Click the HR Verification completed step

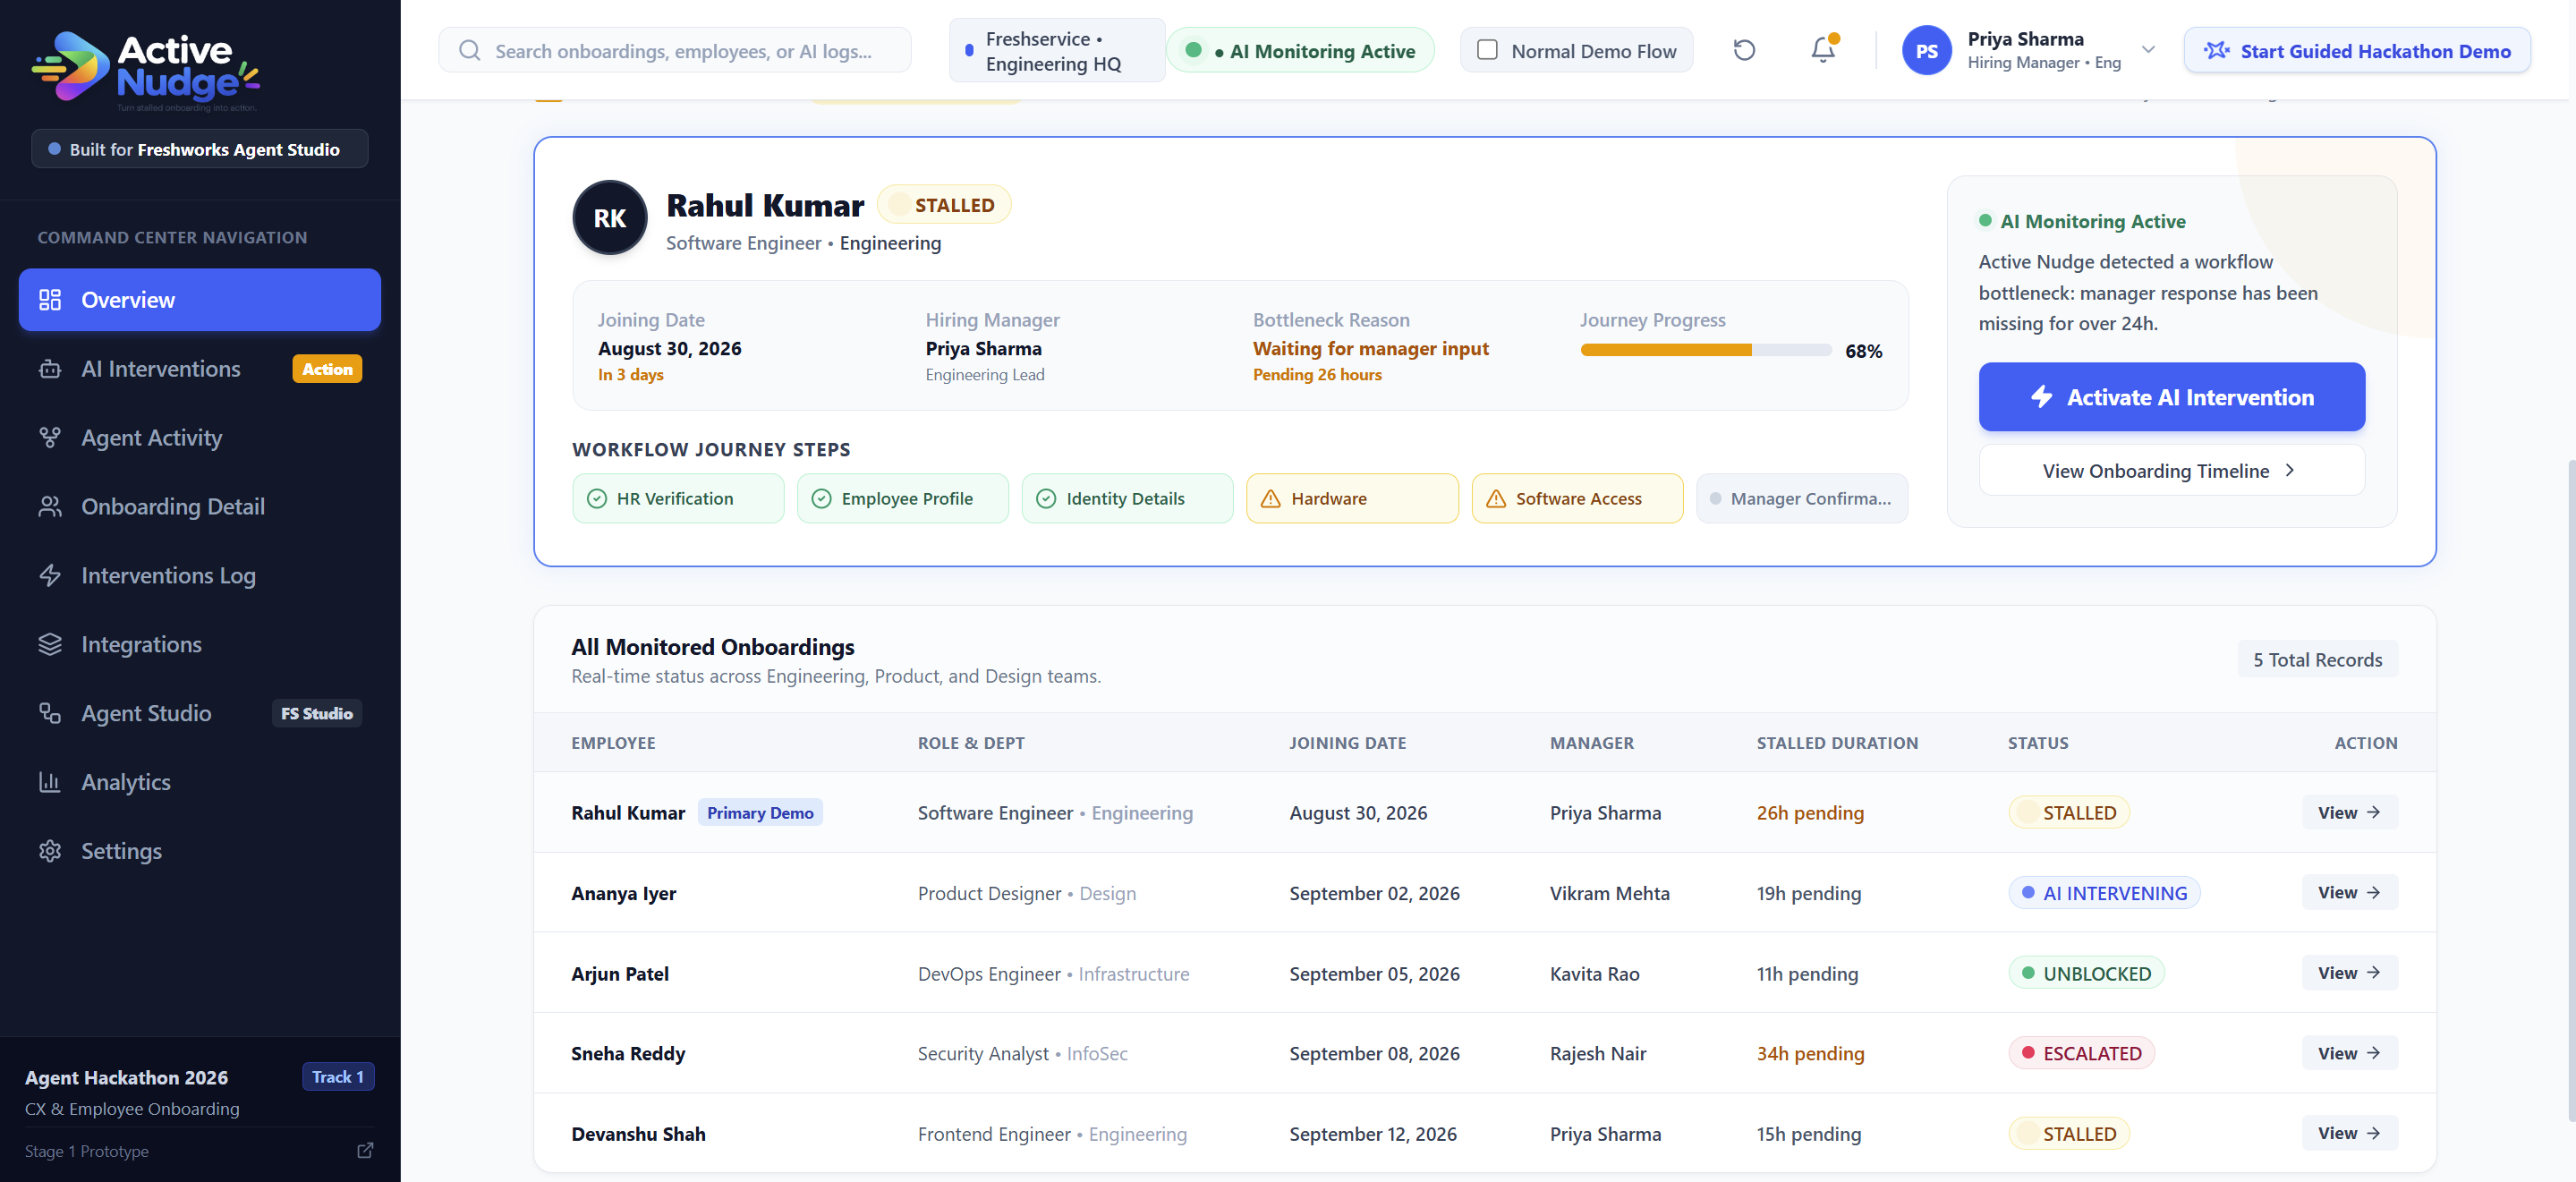pyautogui.click(x=678, y=498)
